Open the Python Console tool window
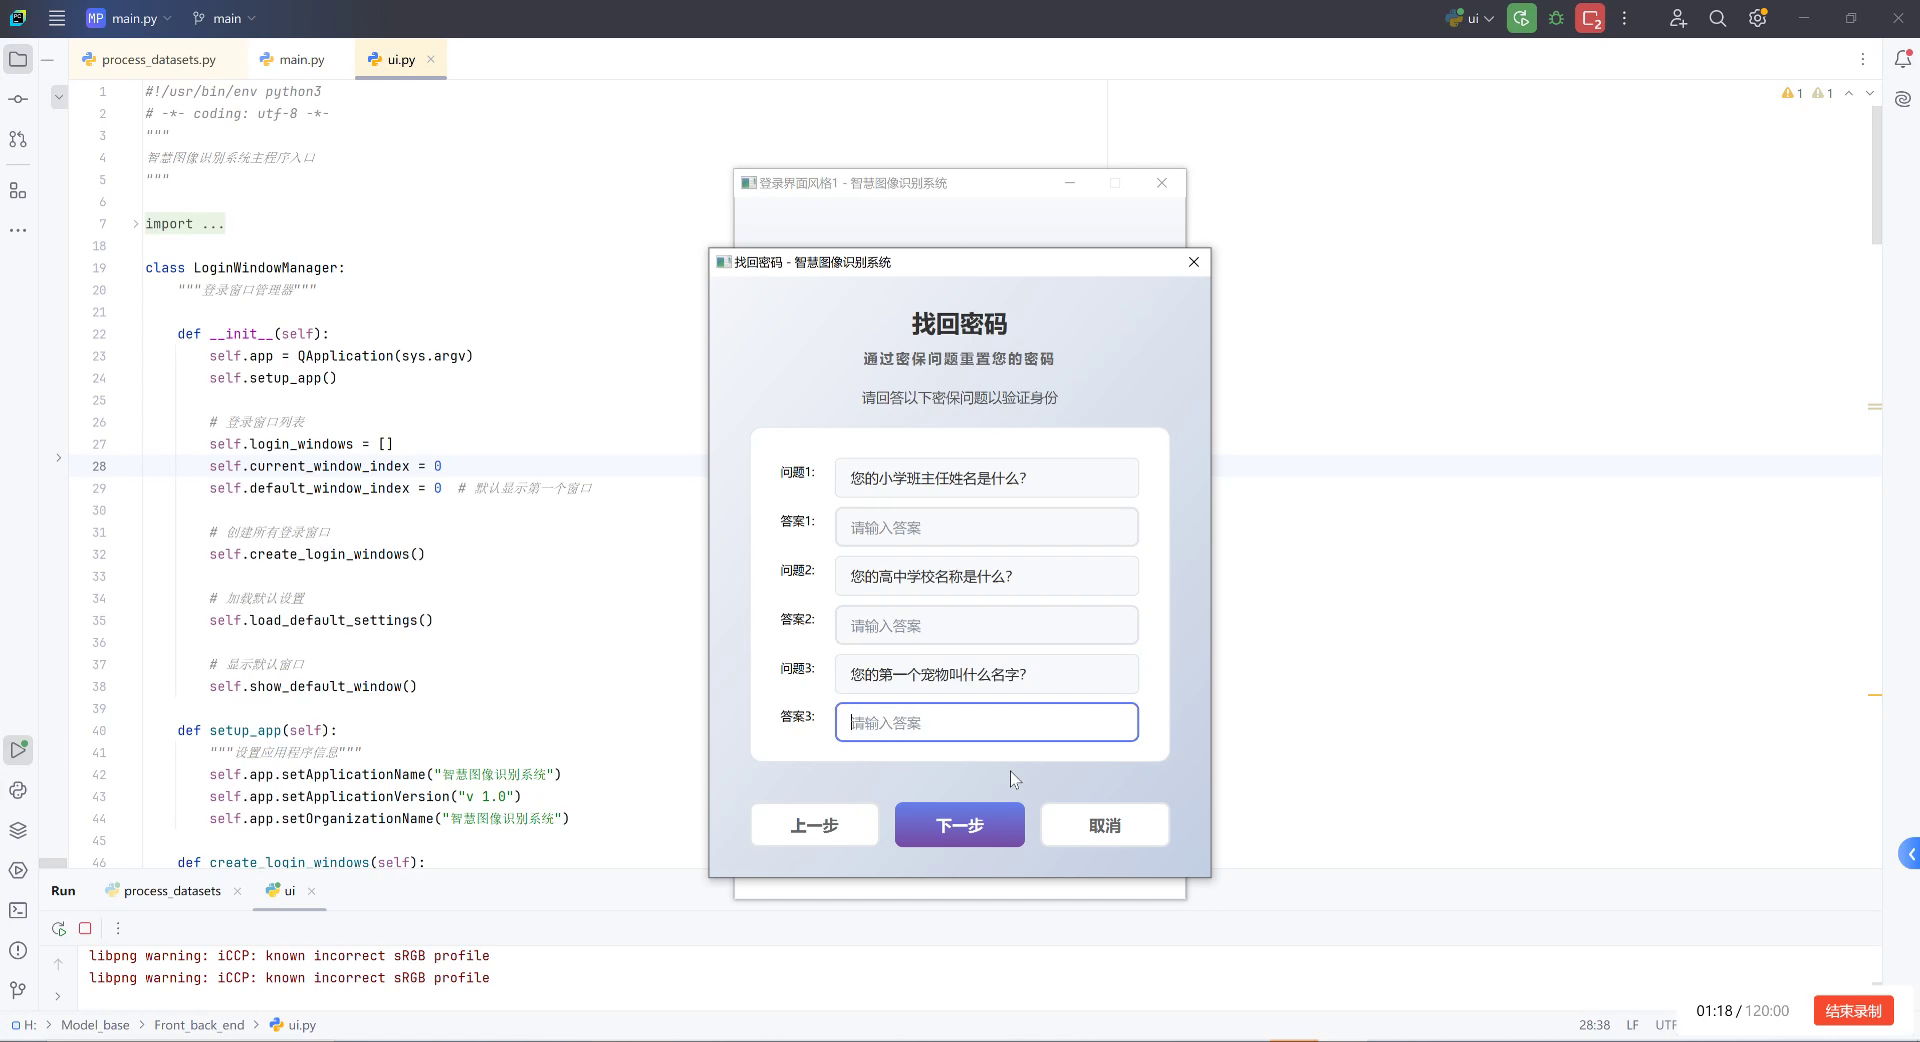 click(18, 790)
